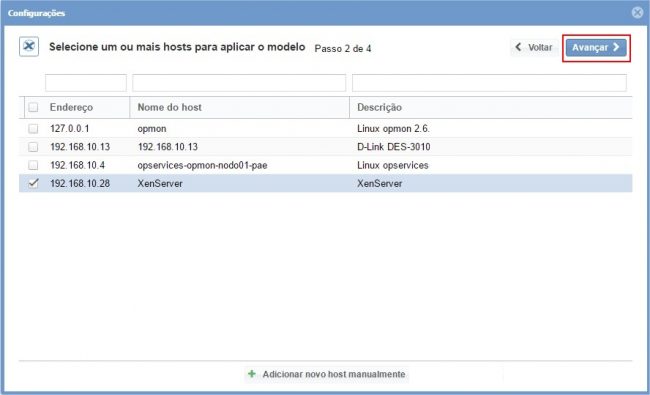Check the 192.168.10.13 D-Link host checkbox
Viewport: 650px width, 395px height.
(33, 147)
